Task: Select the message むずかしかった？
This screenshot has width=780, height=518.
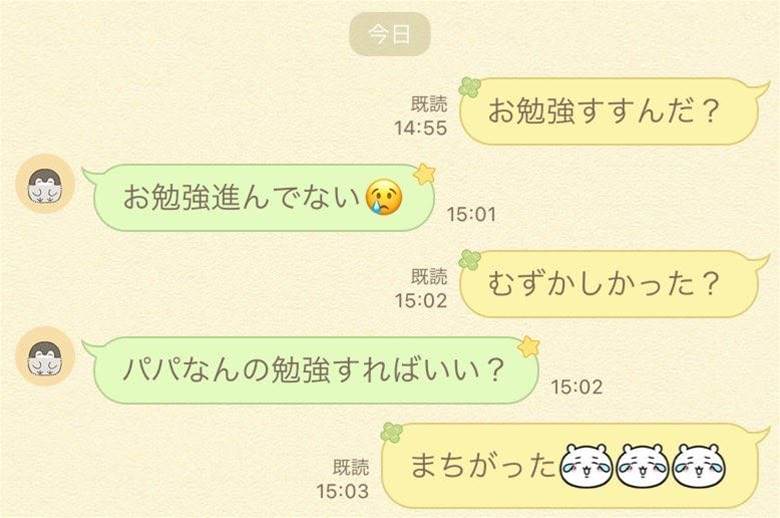Action: coord(603,284)
